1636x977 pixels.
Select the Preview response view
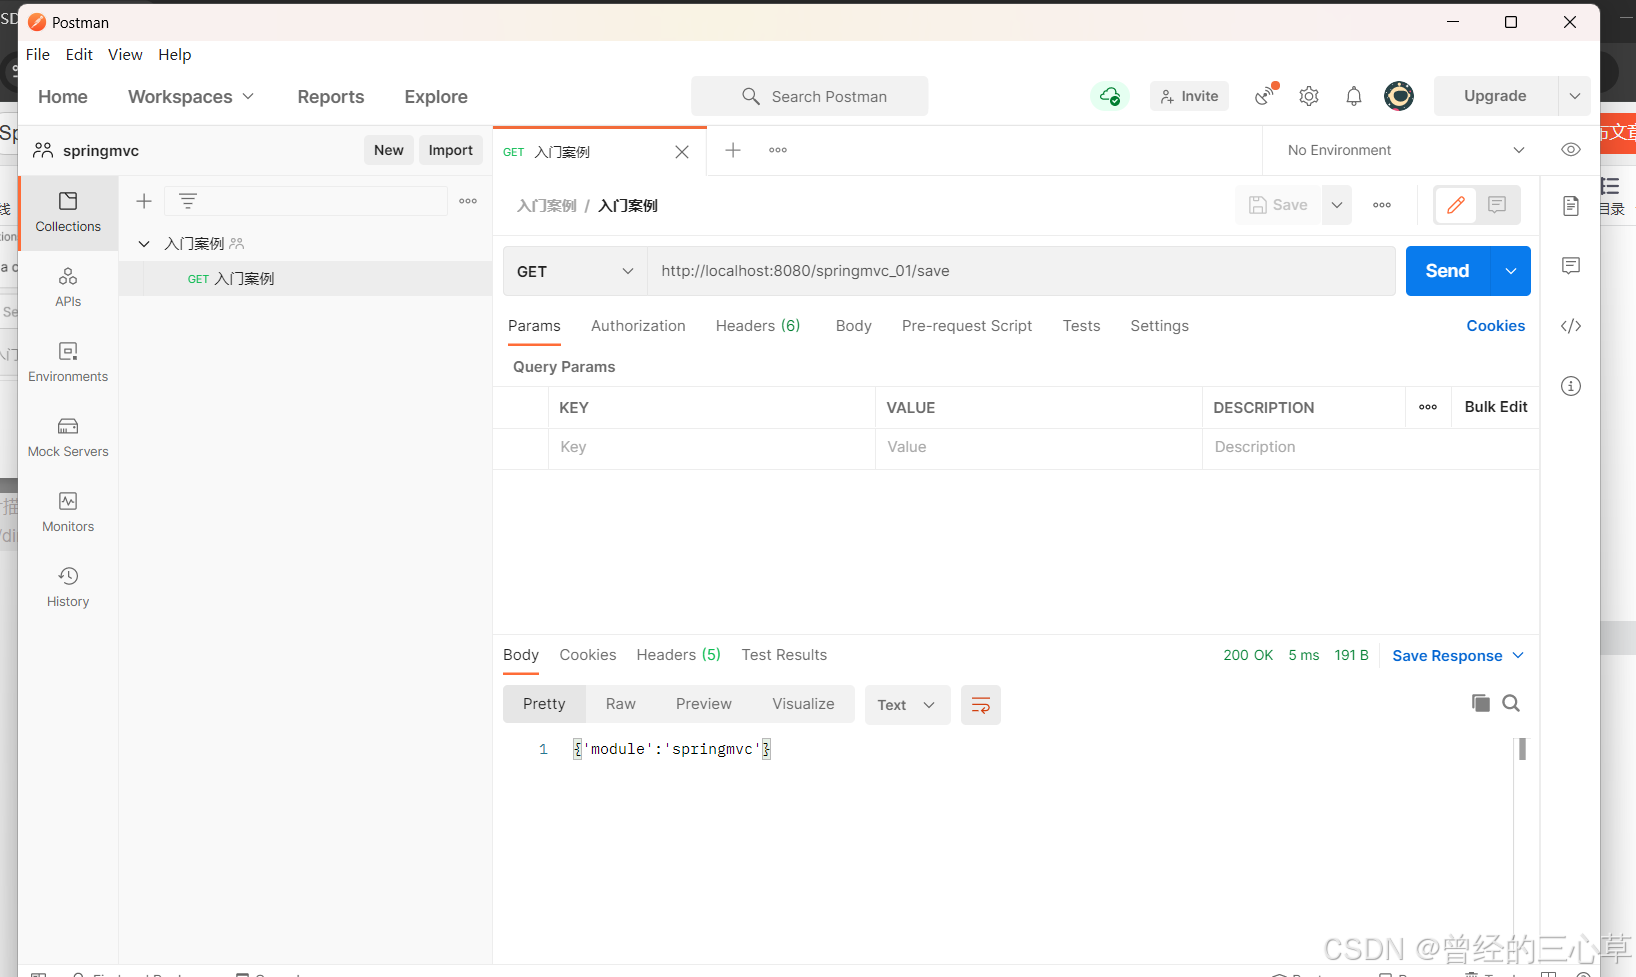point(704,704)
